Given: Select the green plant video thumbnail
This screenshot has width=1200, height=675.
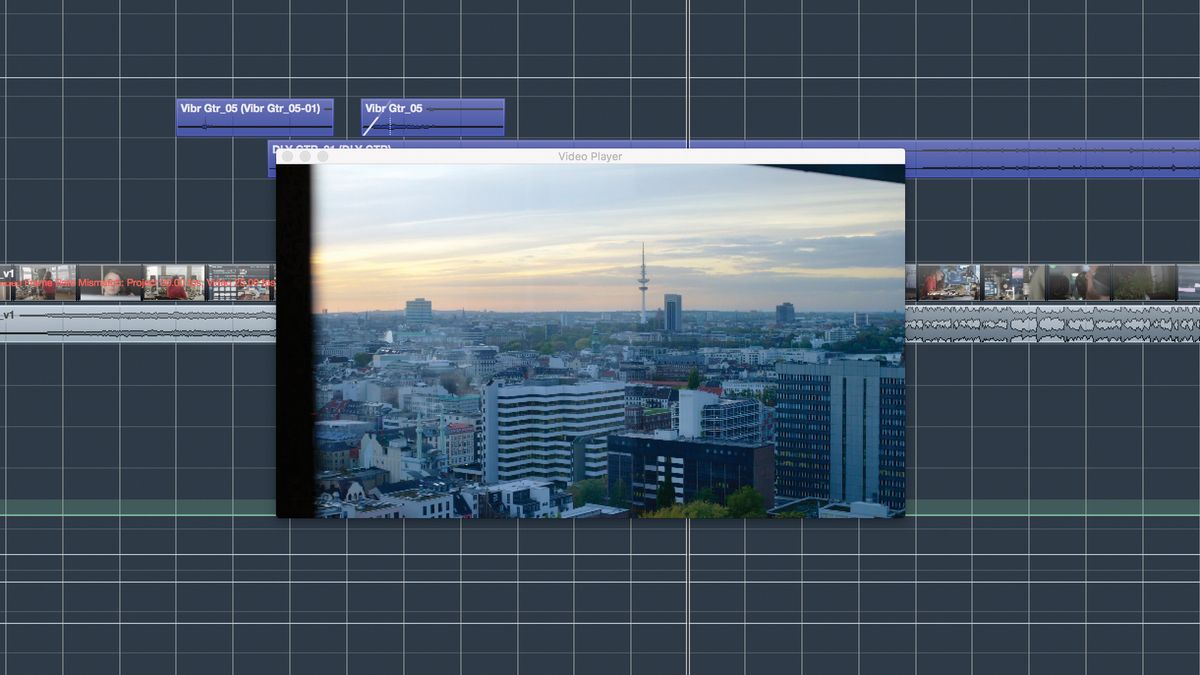Looking at the screenshot, I should pyautogui.click(x=1143, y=283).
